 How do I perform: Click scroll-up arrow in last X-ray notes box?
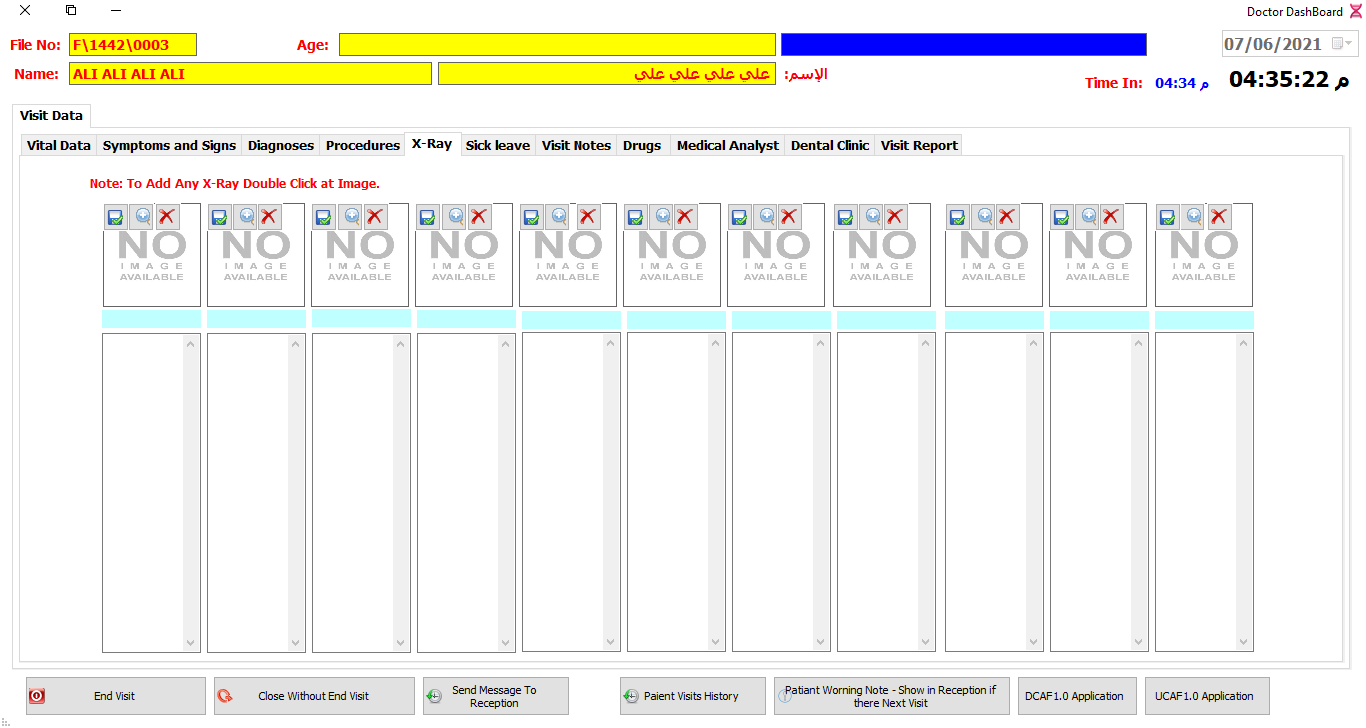click(x=1244, y=344)
